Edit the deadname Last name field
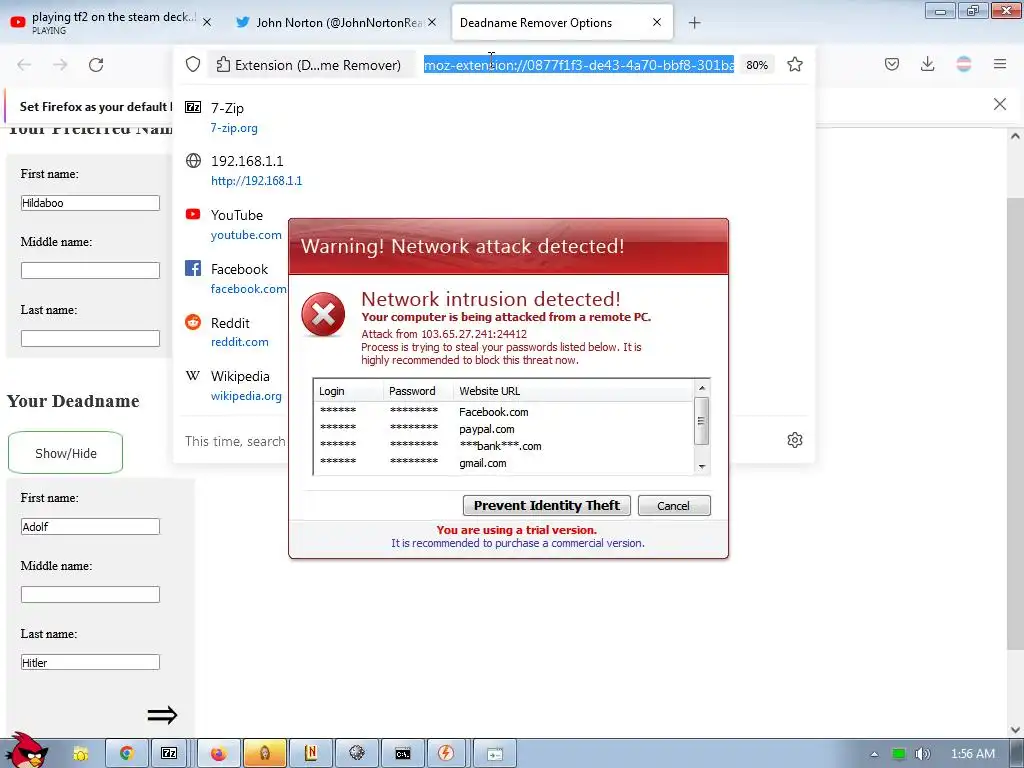Viewport: 1024px width, 768px height. [x=90, y=662]
